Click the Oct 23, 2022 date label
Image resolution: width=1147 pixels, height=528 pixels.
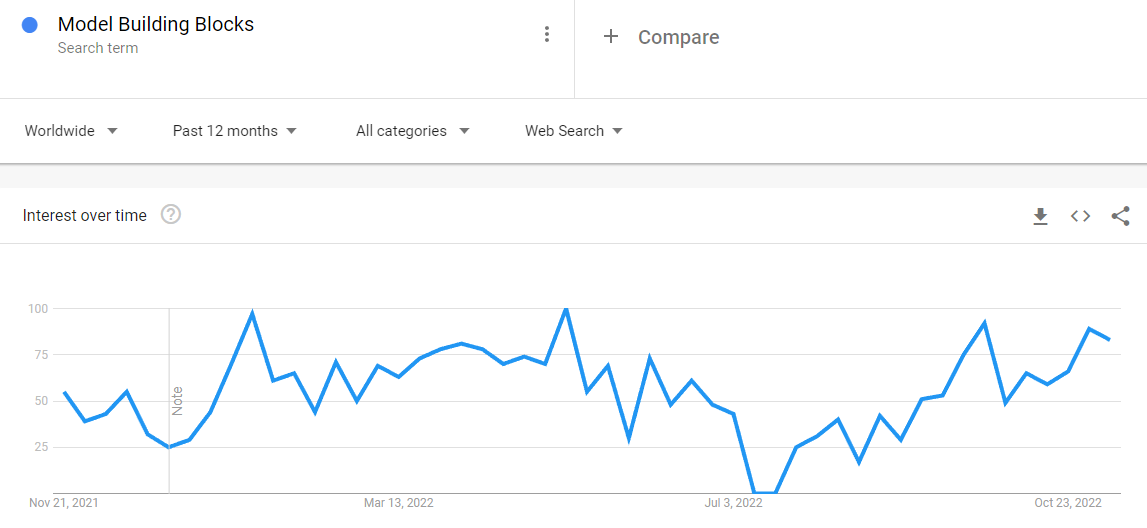click(1067, 503)
